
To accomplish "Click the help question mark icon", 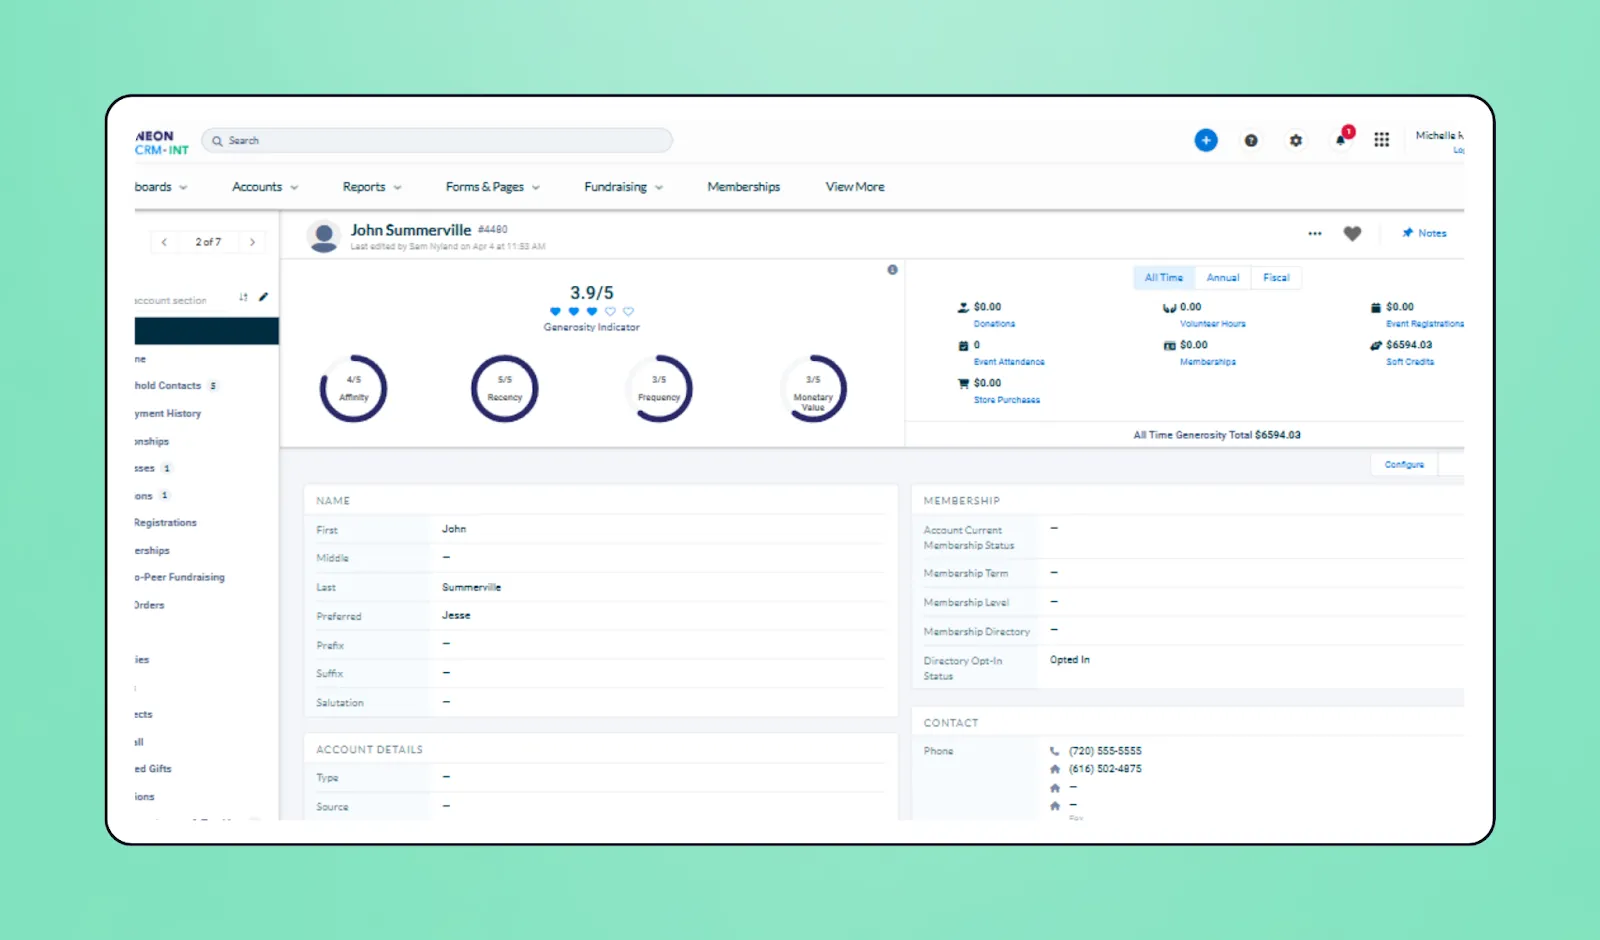I will pyautogui.click(x=1251, y=140).
